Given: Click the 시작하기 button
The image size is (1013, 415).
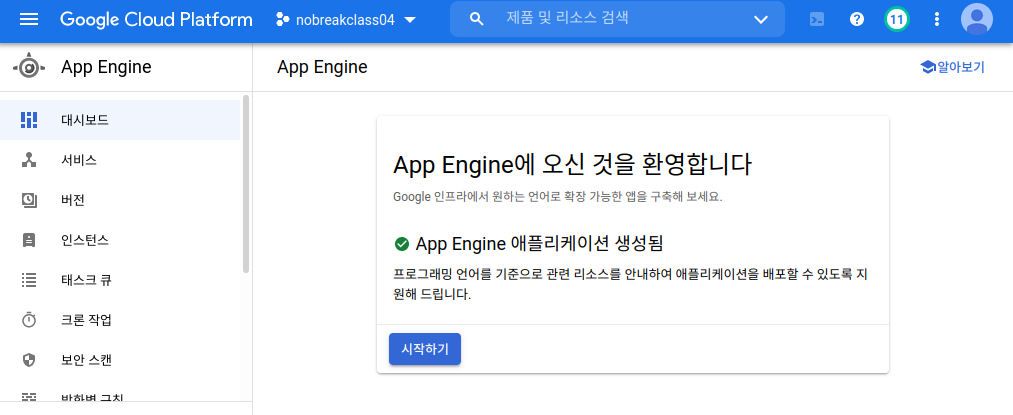Looking at the screenshot, I should pyautogui.click(x=424, y=349).
